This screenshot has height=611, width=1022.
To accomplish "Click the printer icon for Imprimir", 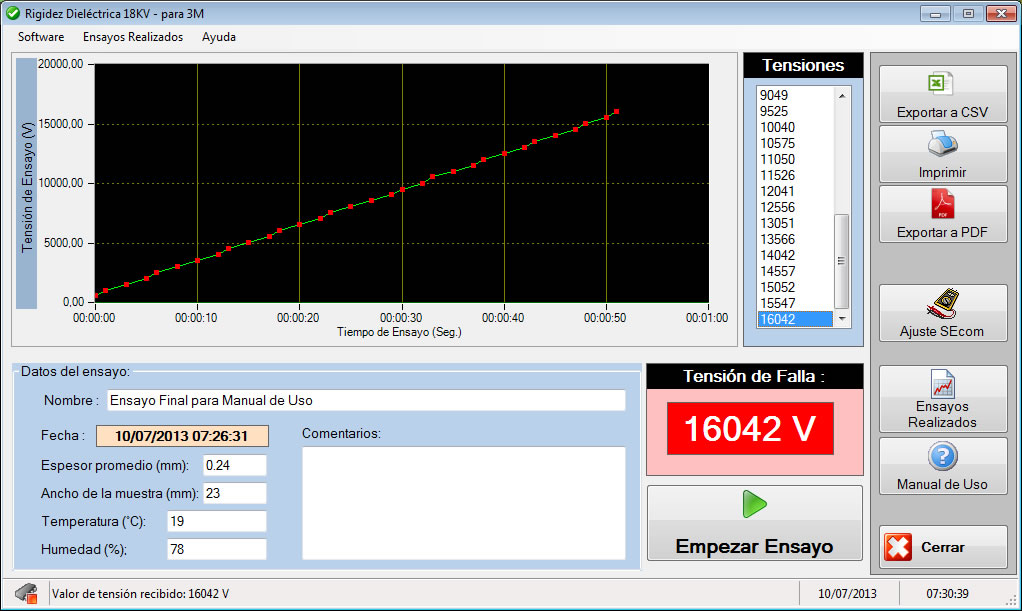I will click(942, 146).
